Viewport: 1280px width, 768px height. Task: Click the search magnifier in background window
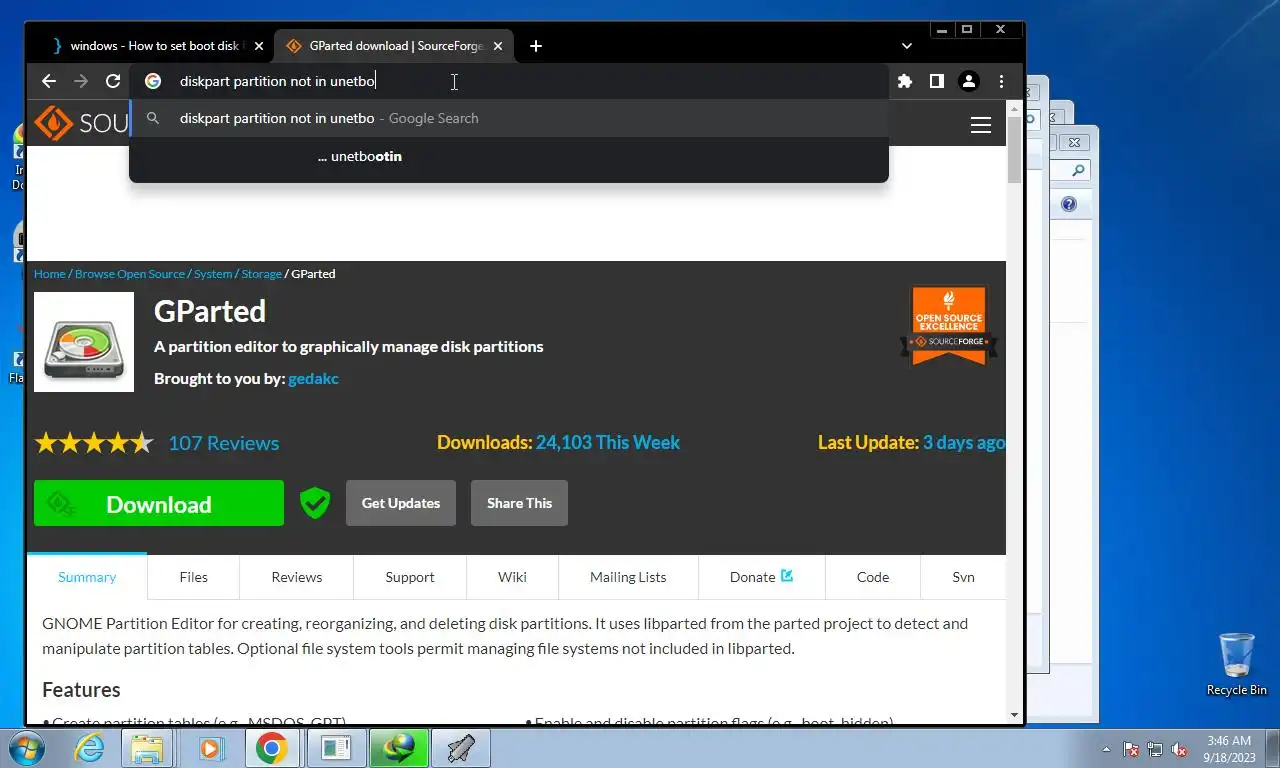(1078, 171)
